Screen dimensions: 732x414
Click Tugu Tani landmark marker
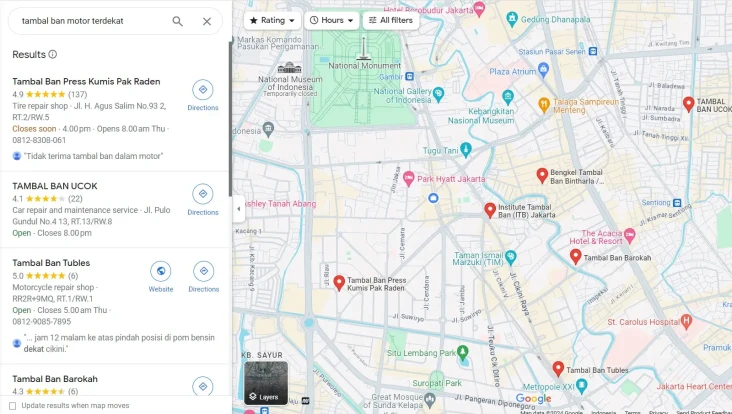[465, 149]
